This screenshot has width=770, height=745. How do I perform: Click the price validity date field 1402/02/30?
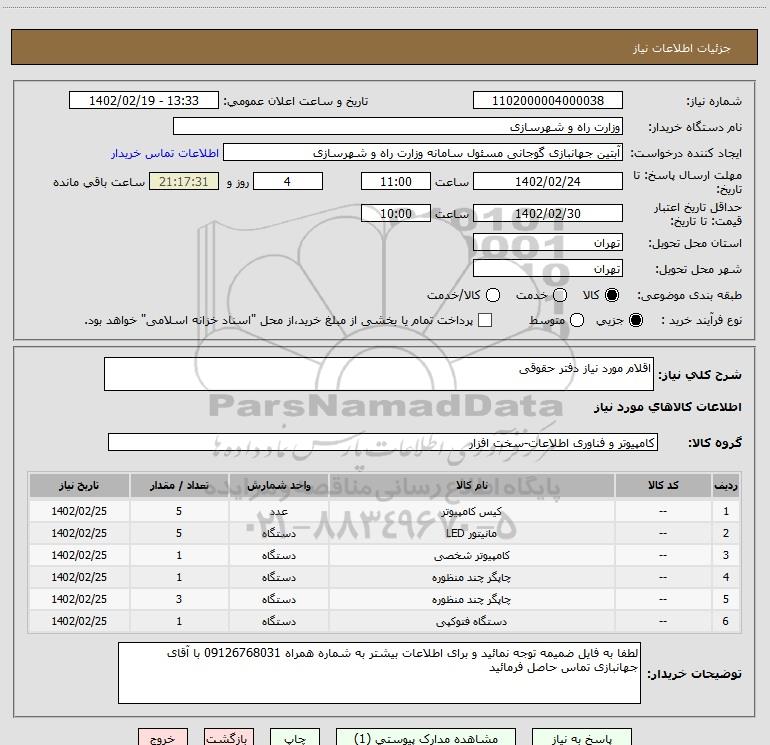(548, 213)
